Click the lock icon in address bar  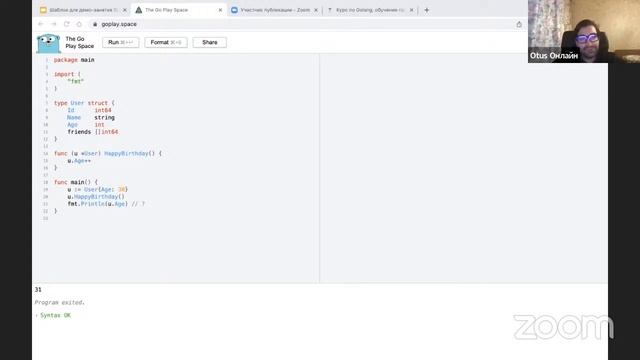click(95, 24)
